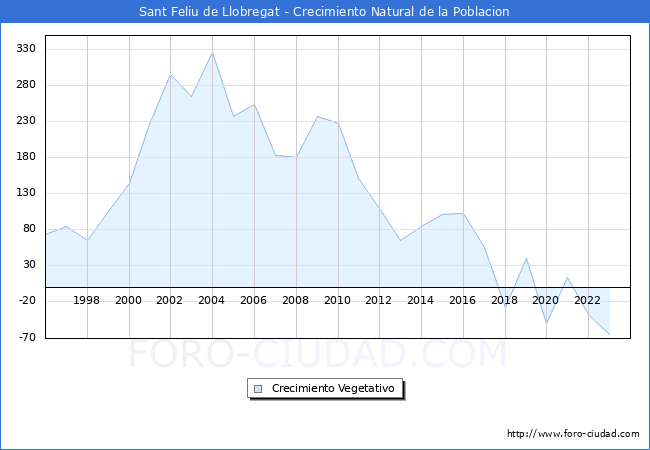This screenshot has width=650, height=450.
Task: Click the 2004 x-axis label
Action: pyautogui.click(x=211, y=300)
